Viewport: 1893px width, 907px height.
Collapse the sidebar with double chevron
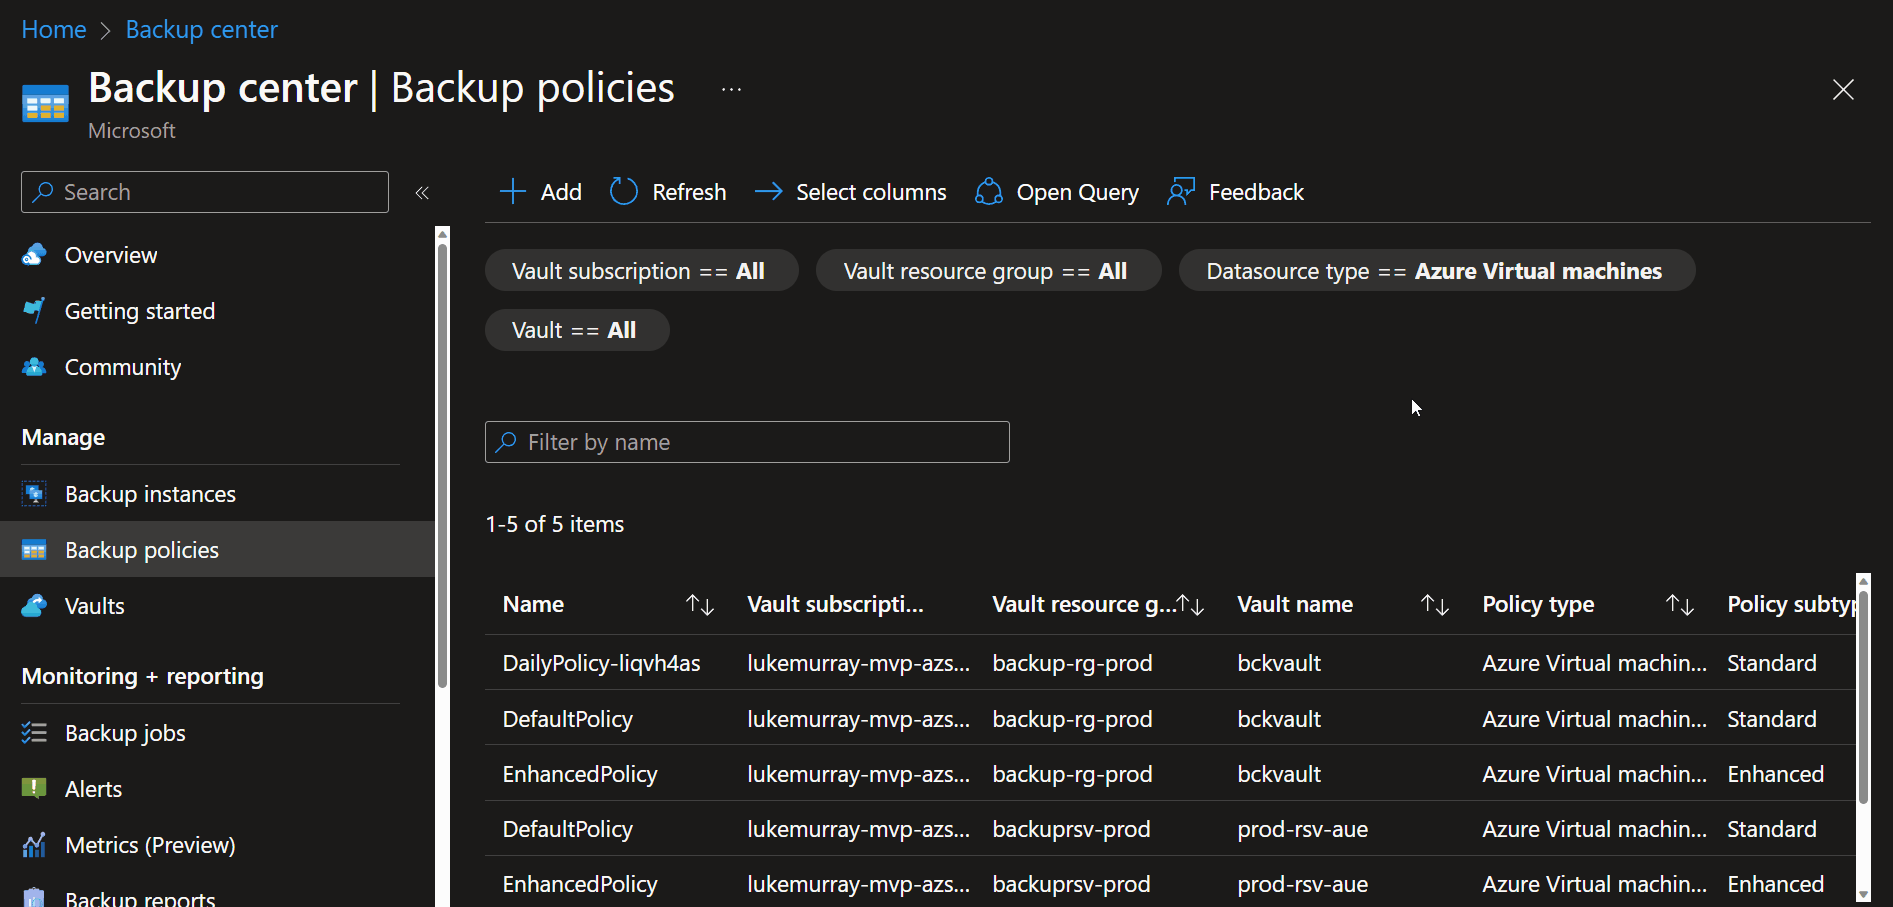422,192
